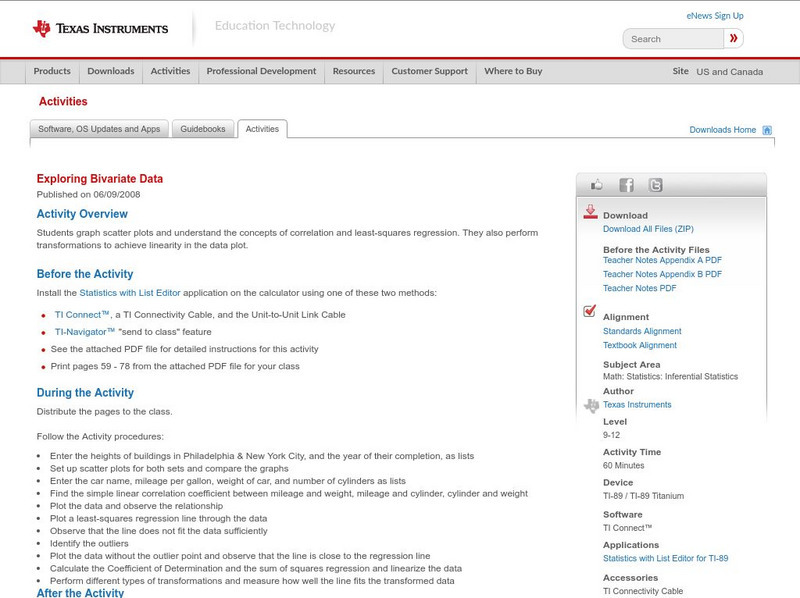This screenshot has height=598, width=800.
Task: Click the Exploring Bivariate Data title
Action: tap(99, 179)
